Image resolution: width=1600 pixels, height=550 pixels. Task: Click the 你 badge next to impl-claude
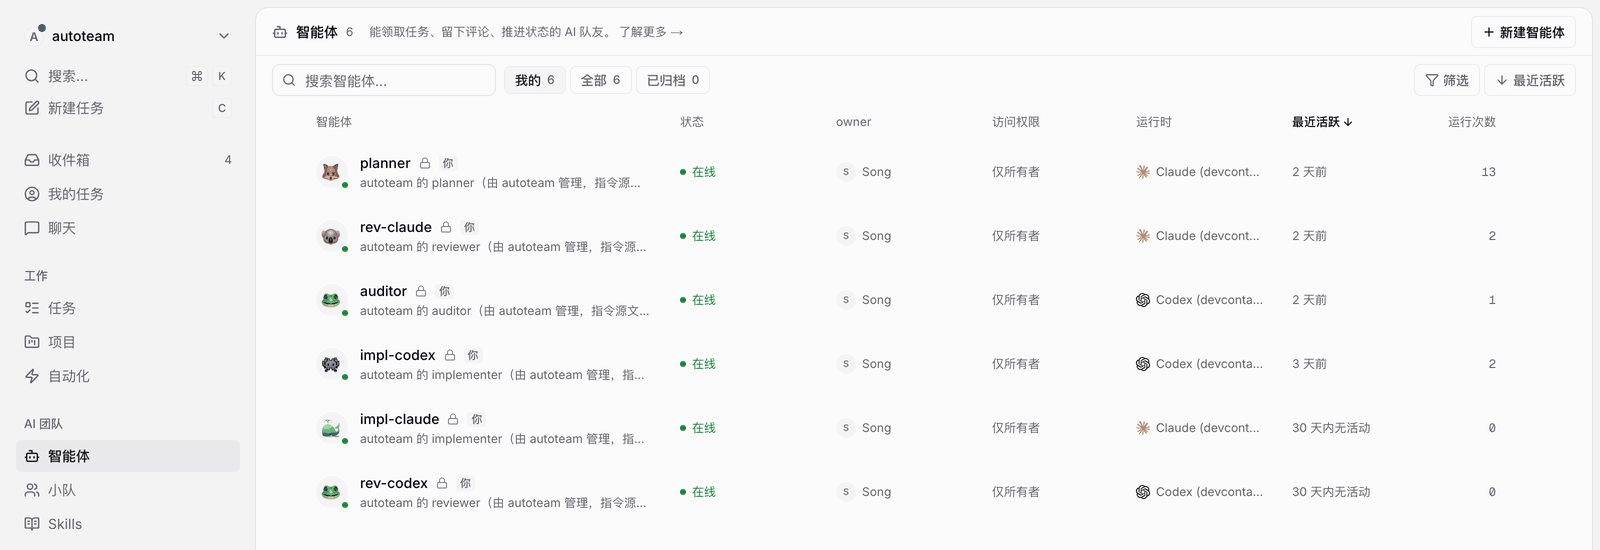[x=477, y=419]
